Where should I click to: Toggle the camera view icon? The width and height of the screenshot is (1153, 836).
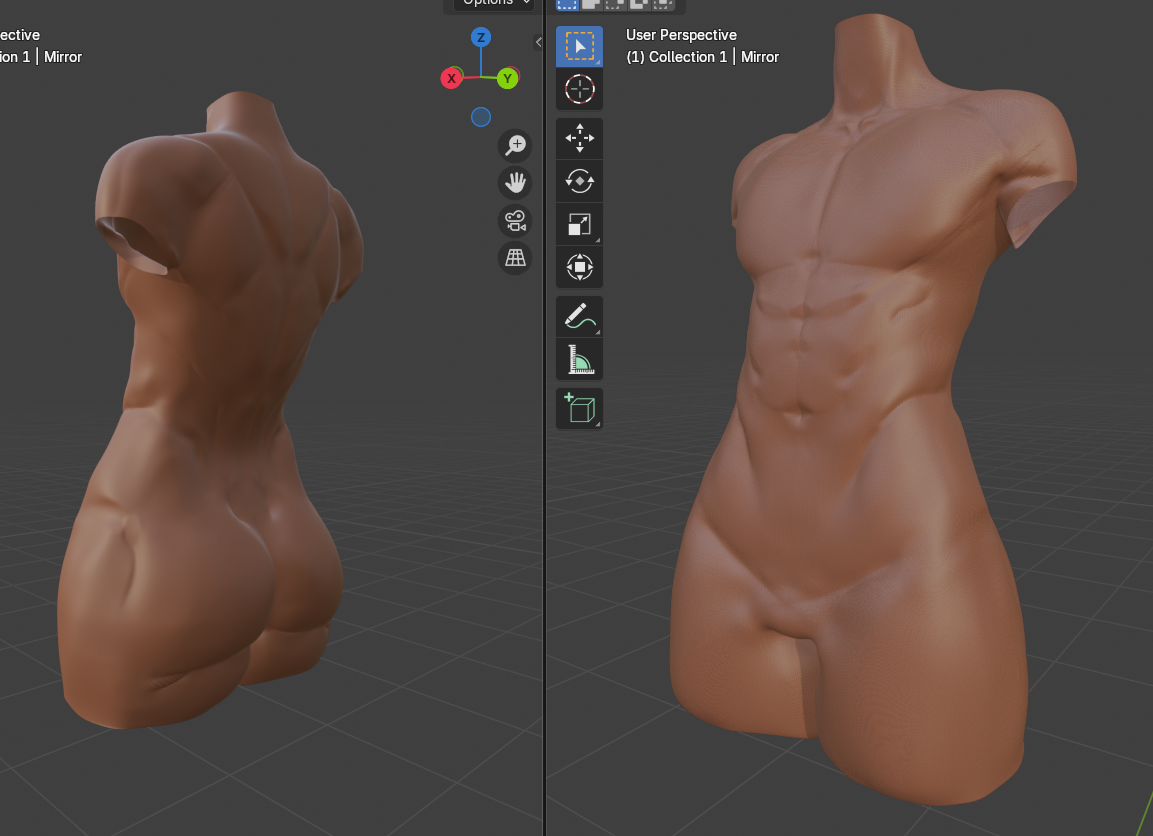[x=515, y=220]
